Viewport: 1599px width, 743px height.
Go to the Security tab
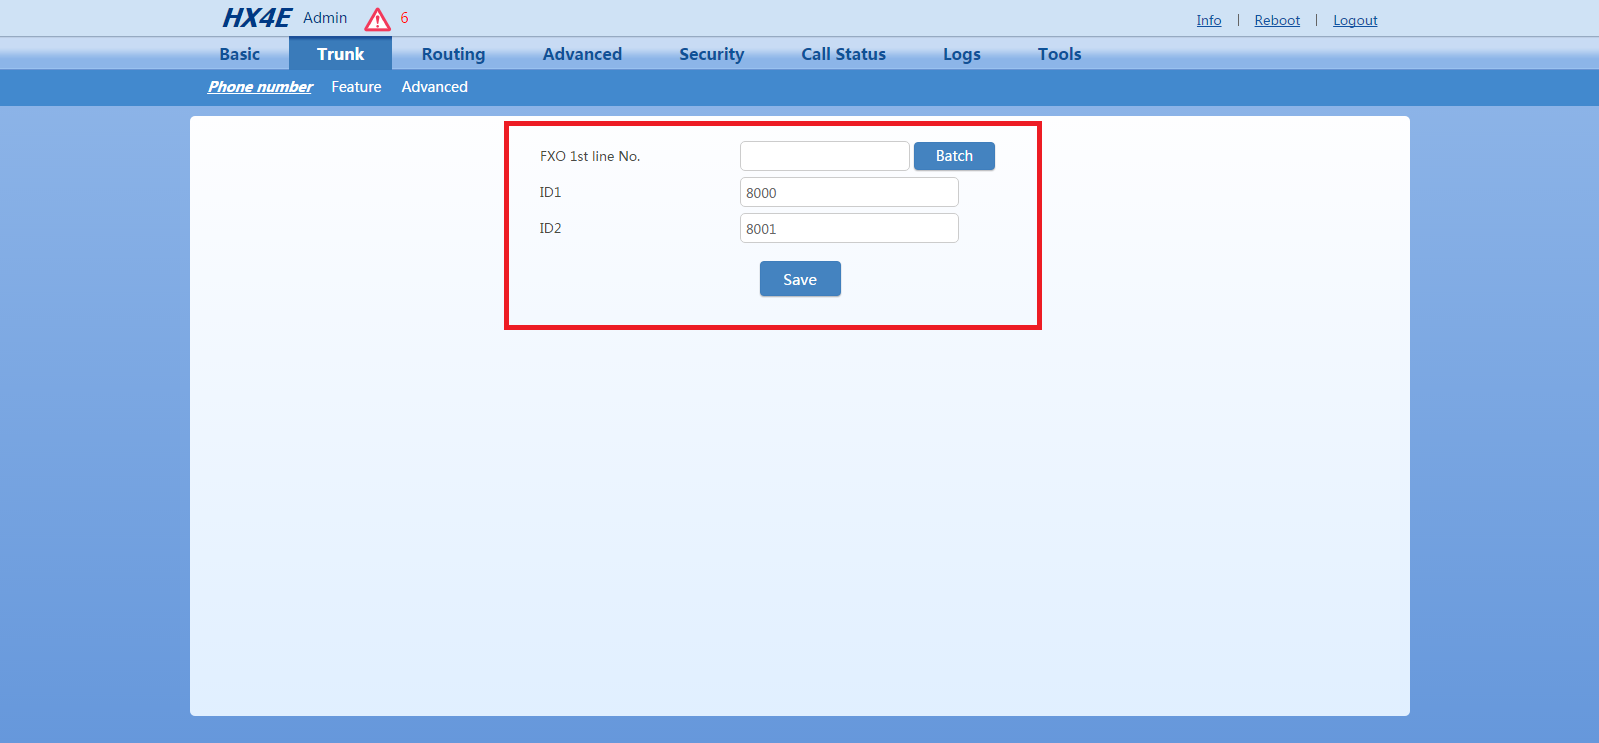coord(711,54)
